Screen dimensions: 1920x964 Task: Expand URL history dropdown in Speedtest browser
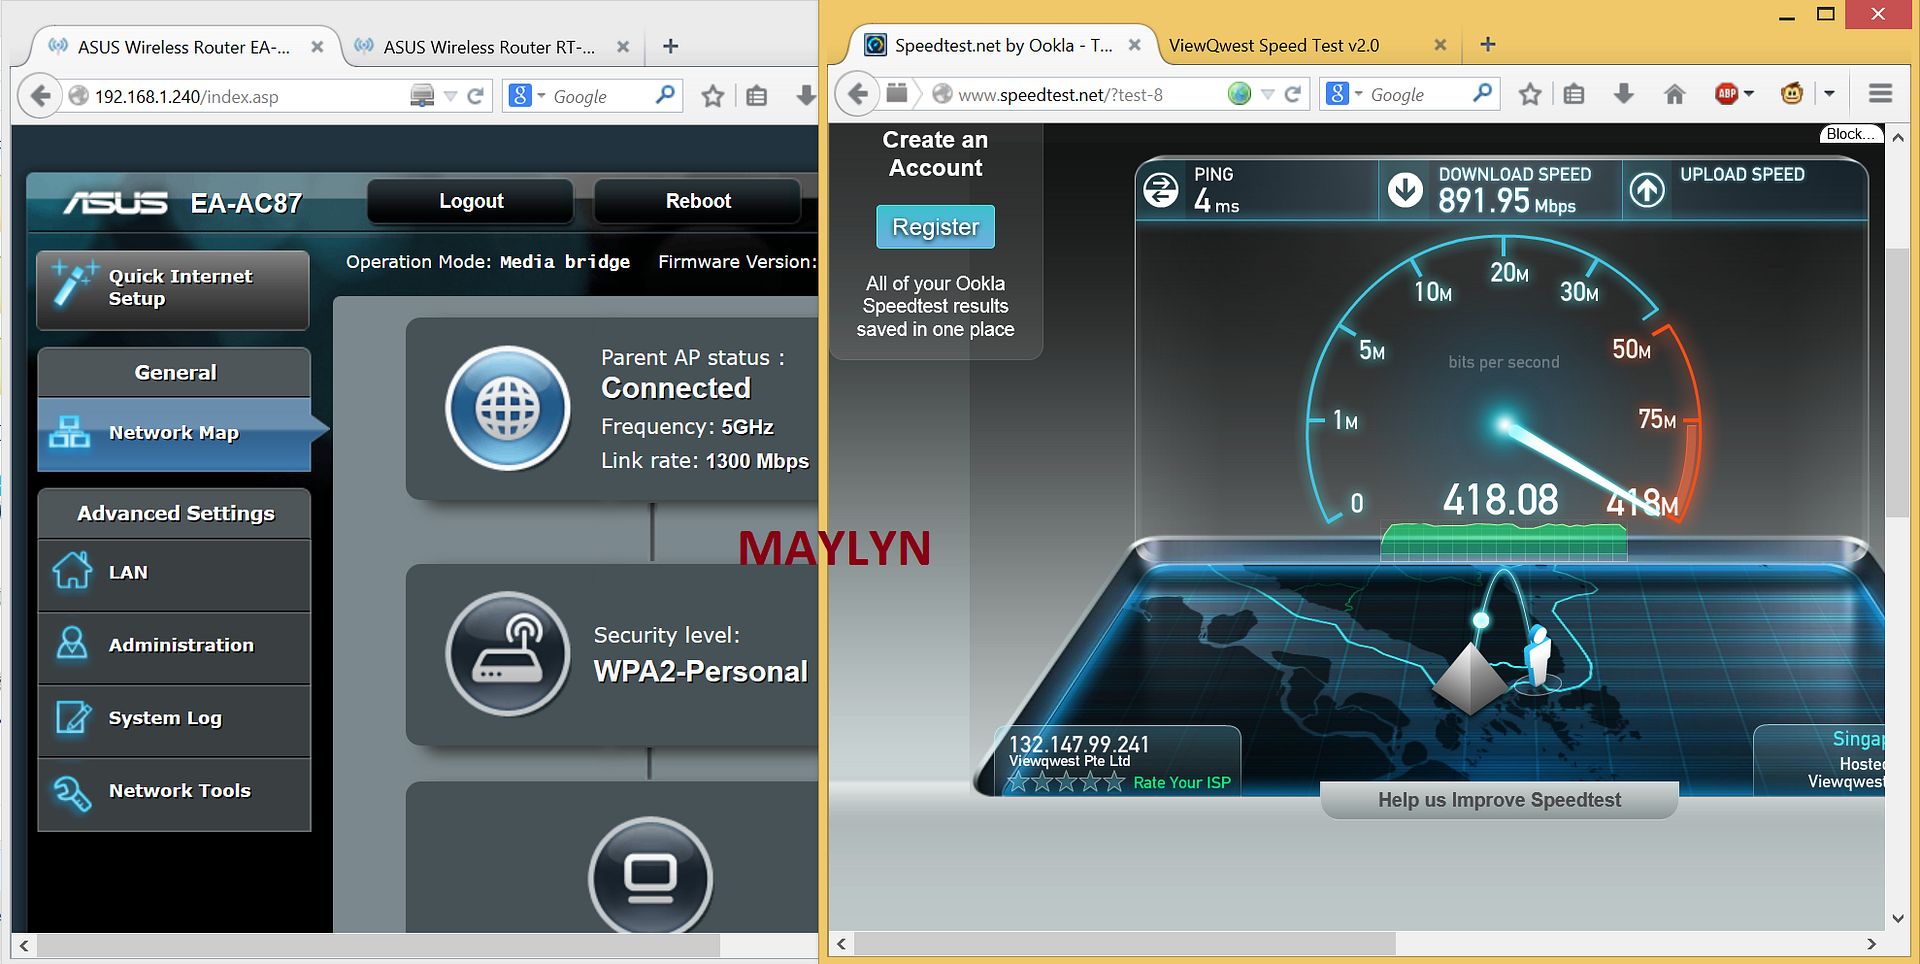tap(1267, 94)
